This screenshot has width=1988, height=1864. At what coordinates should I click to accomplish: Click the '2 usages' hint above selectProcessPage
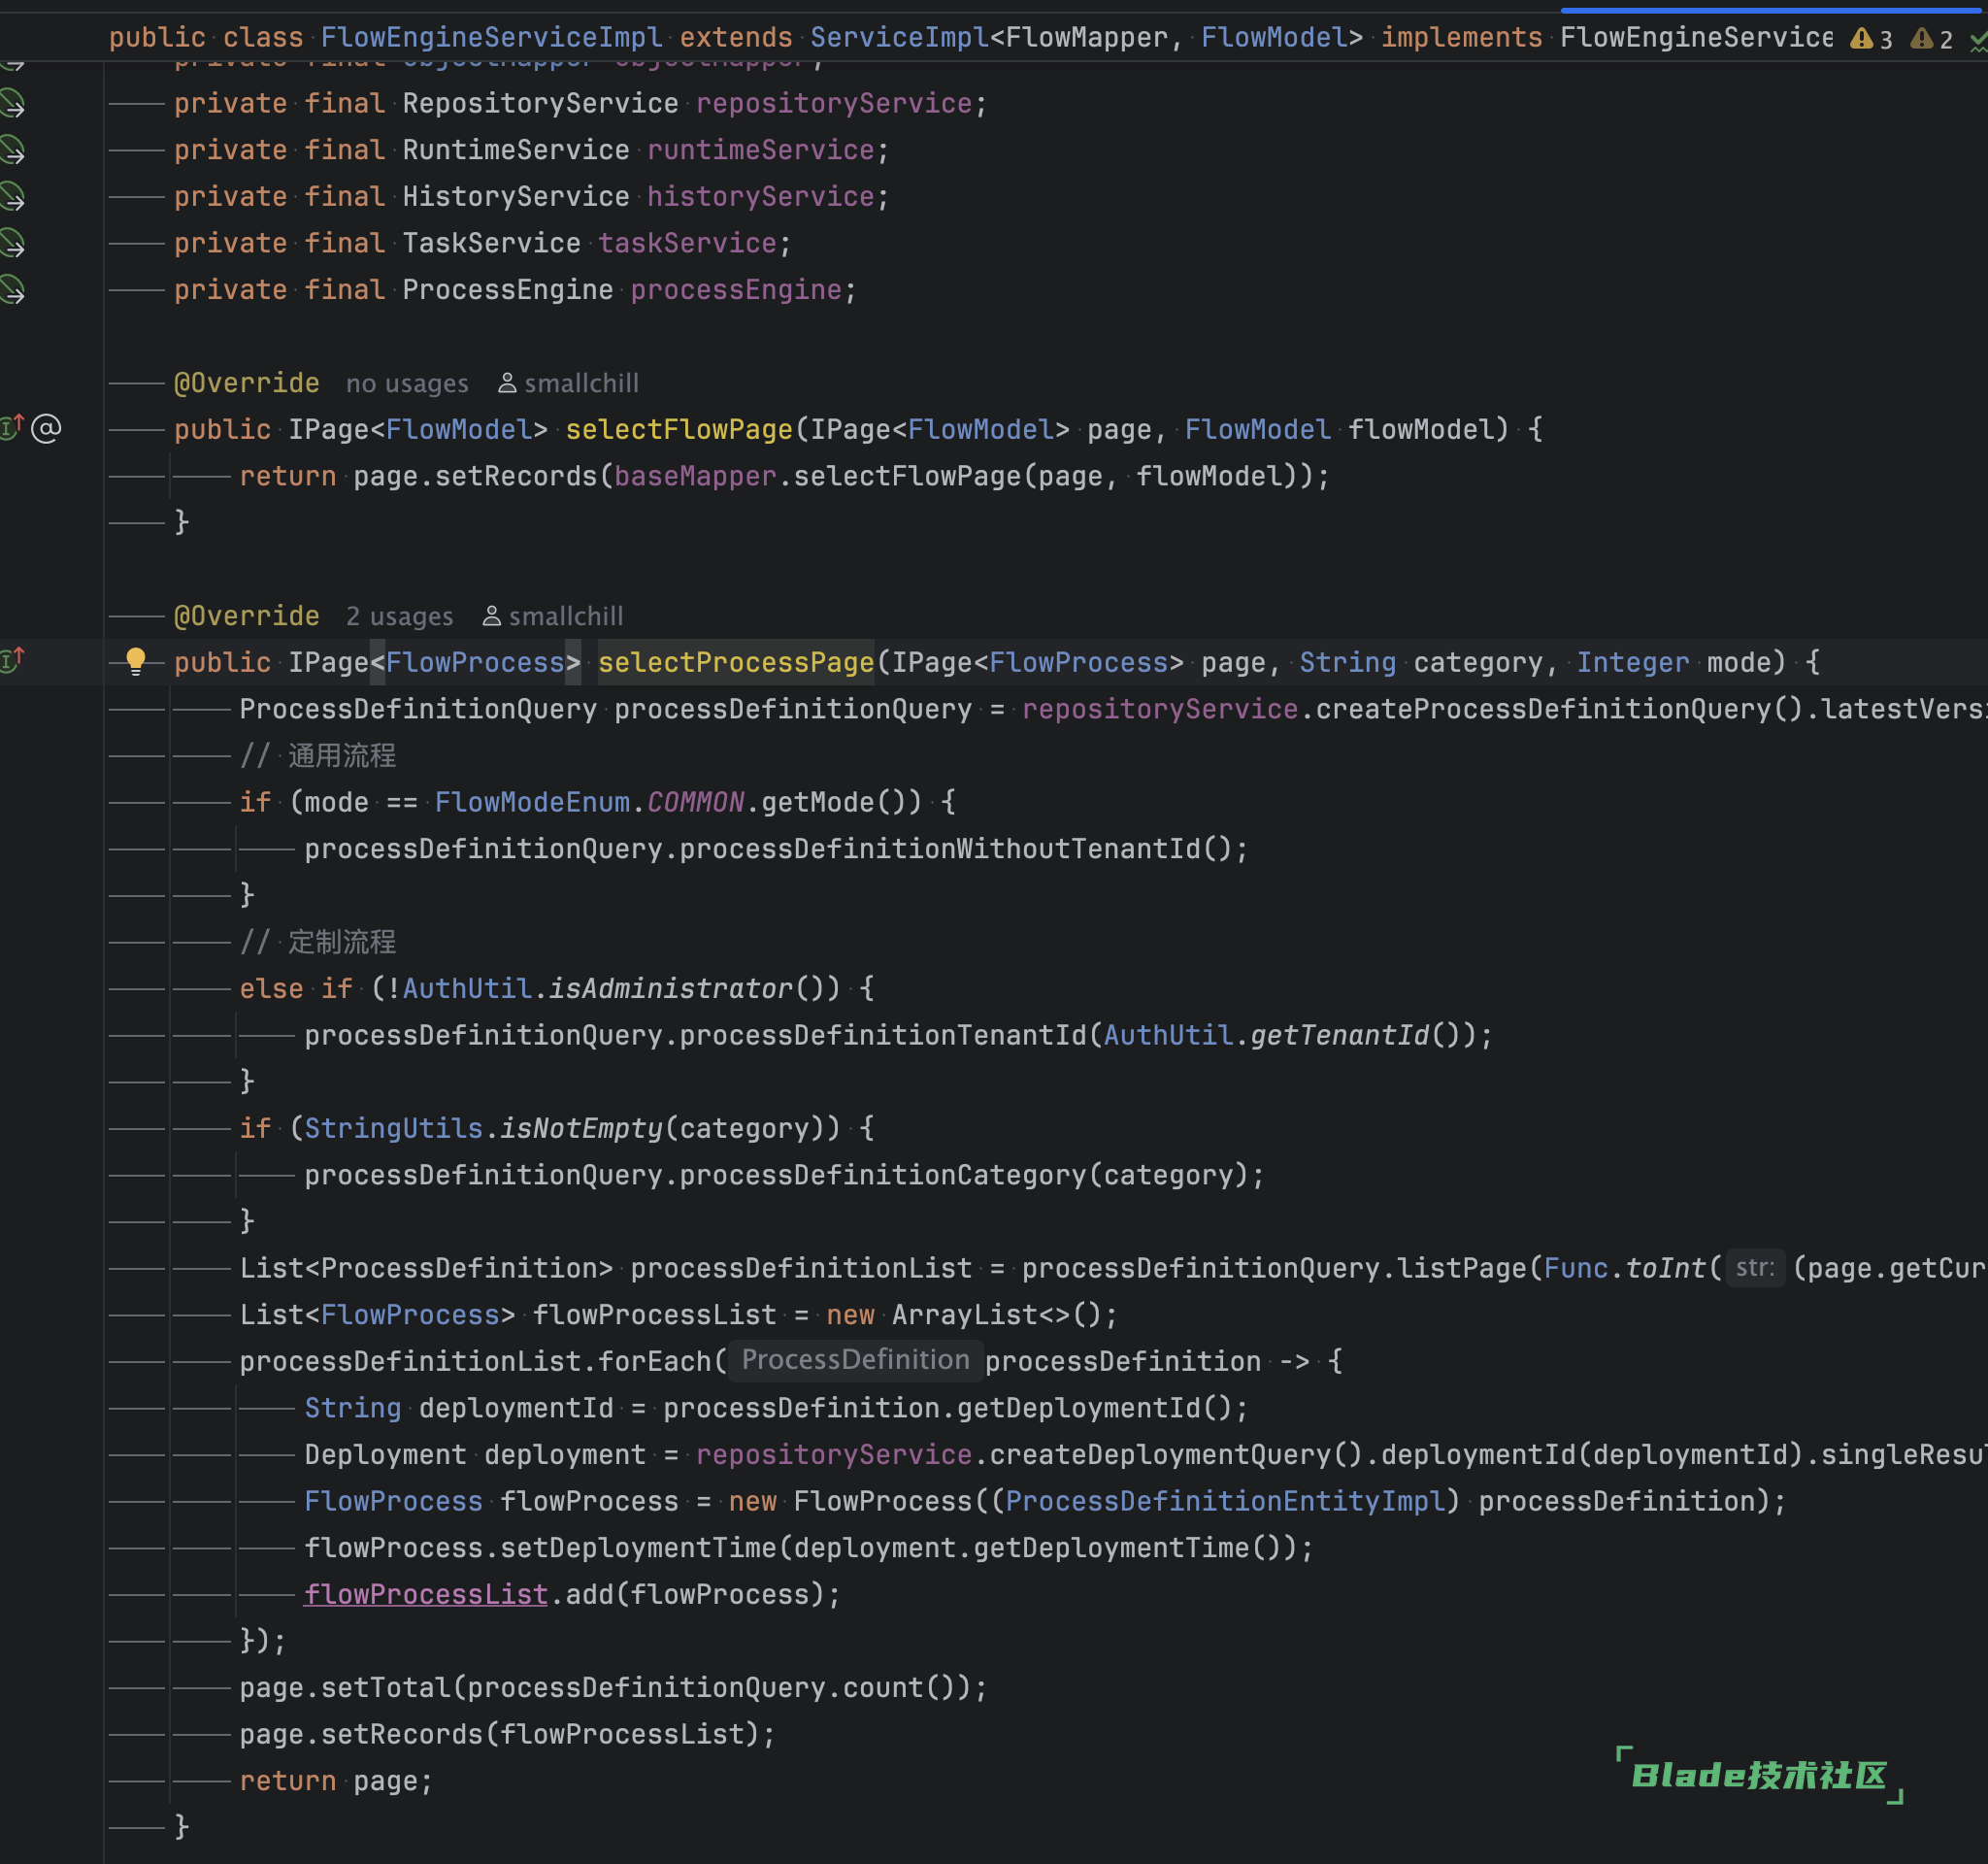399,617
